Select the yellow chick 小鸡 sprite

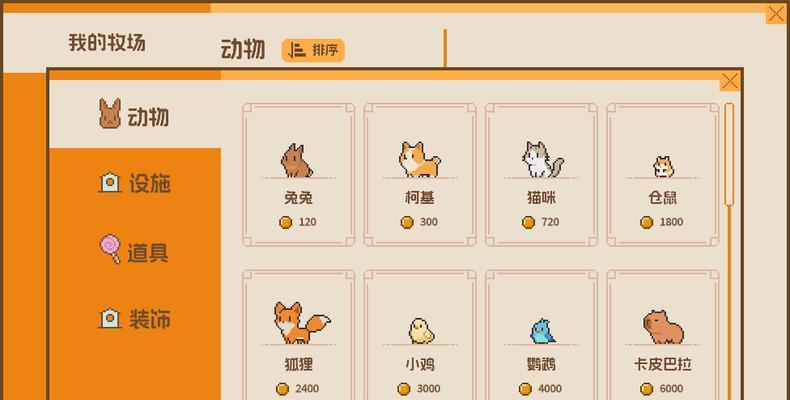click(x=421, y=330)
